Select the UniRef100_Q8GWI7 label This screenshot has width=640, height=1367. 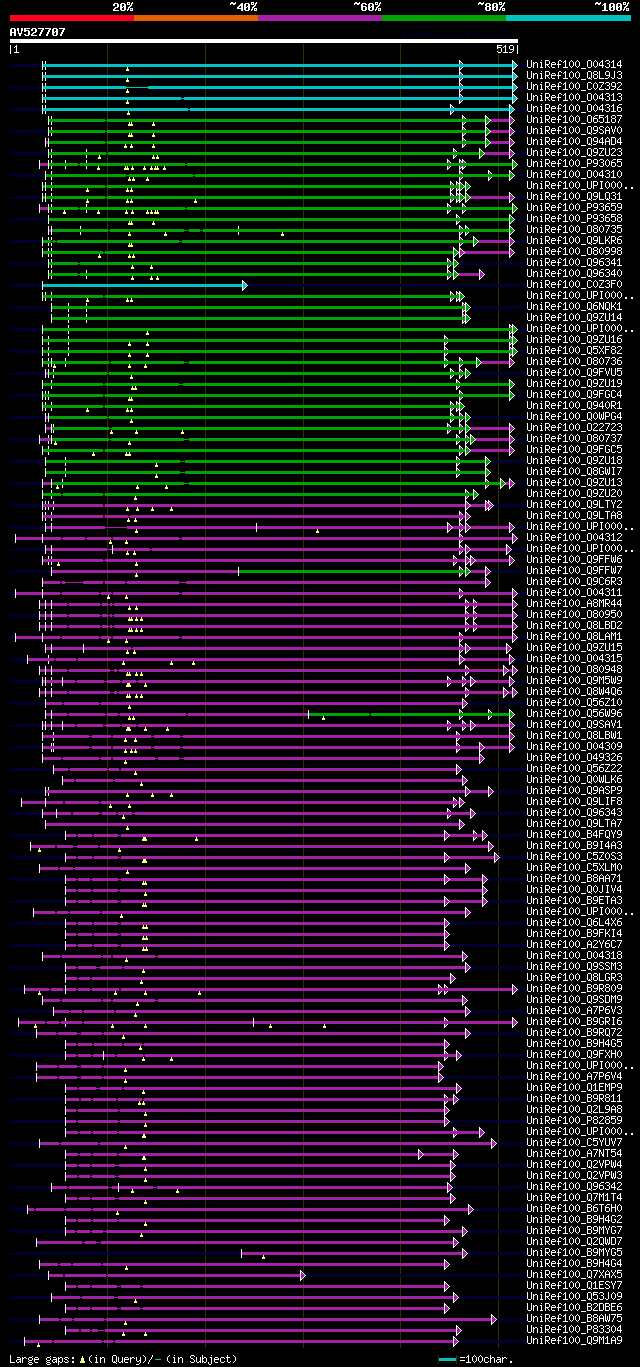[574, 471]
